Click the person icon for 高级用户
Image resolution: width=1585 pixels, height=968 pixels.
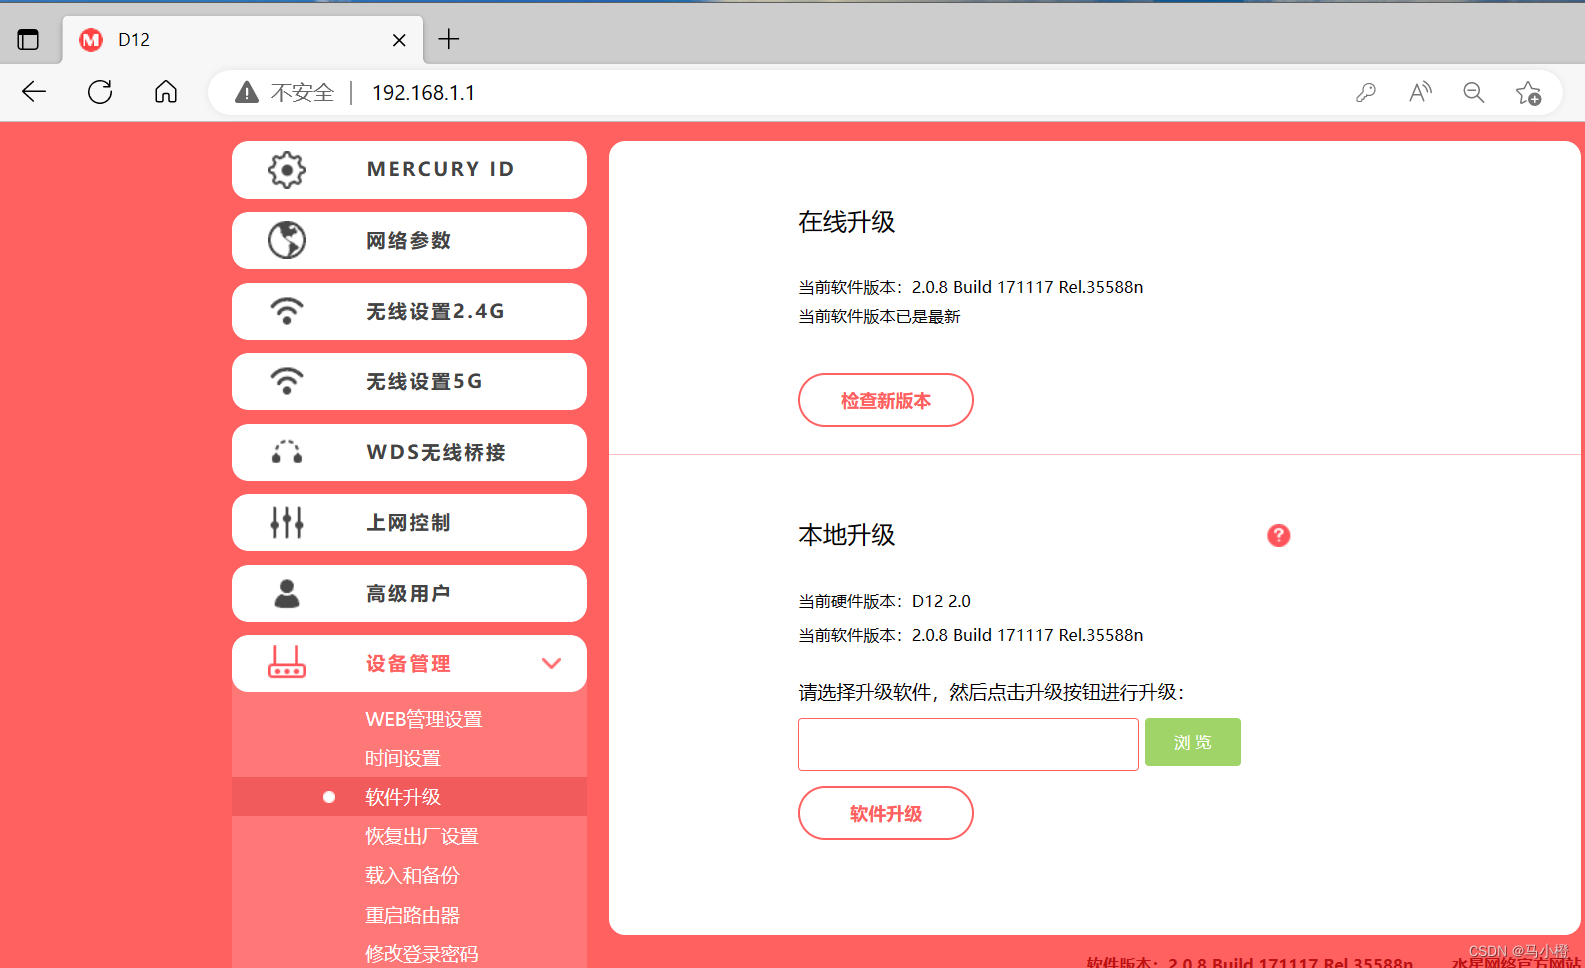coord(287,593)
